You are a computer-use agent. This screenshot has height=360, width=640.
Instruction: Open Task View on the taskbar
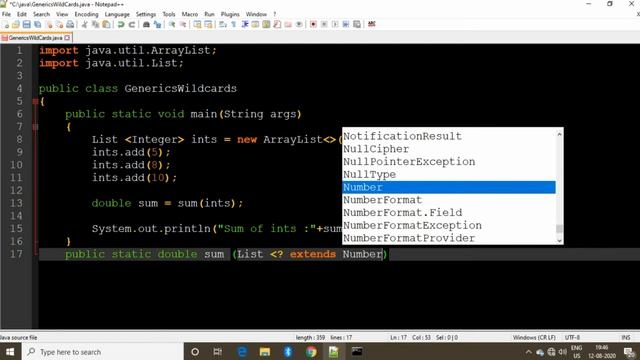218,352
